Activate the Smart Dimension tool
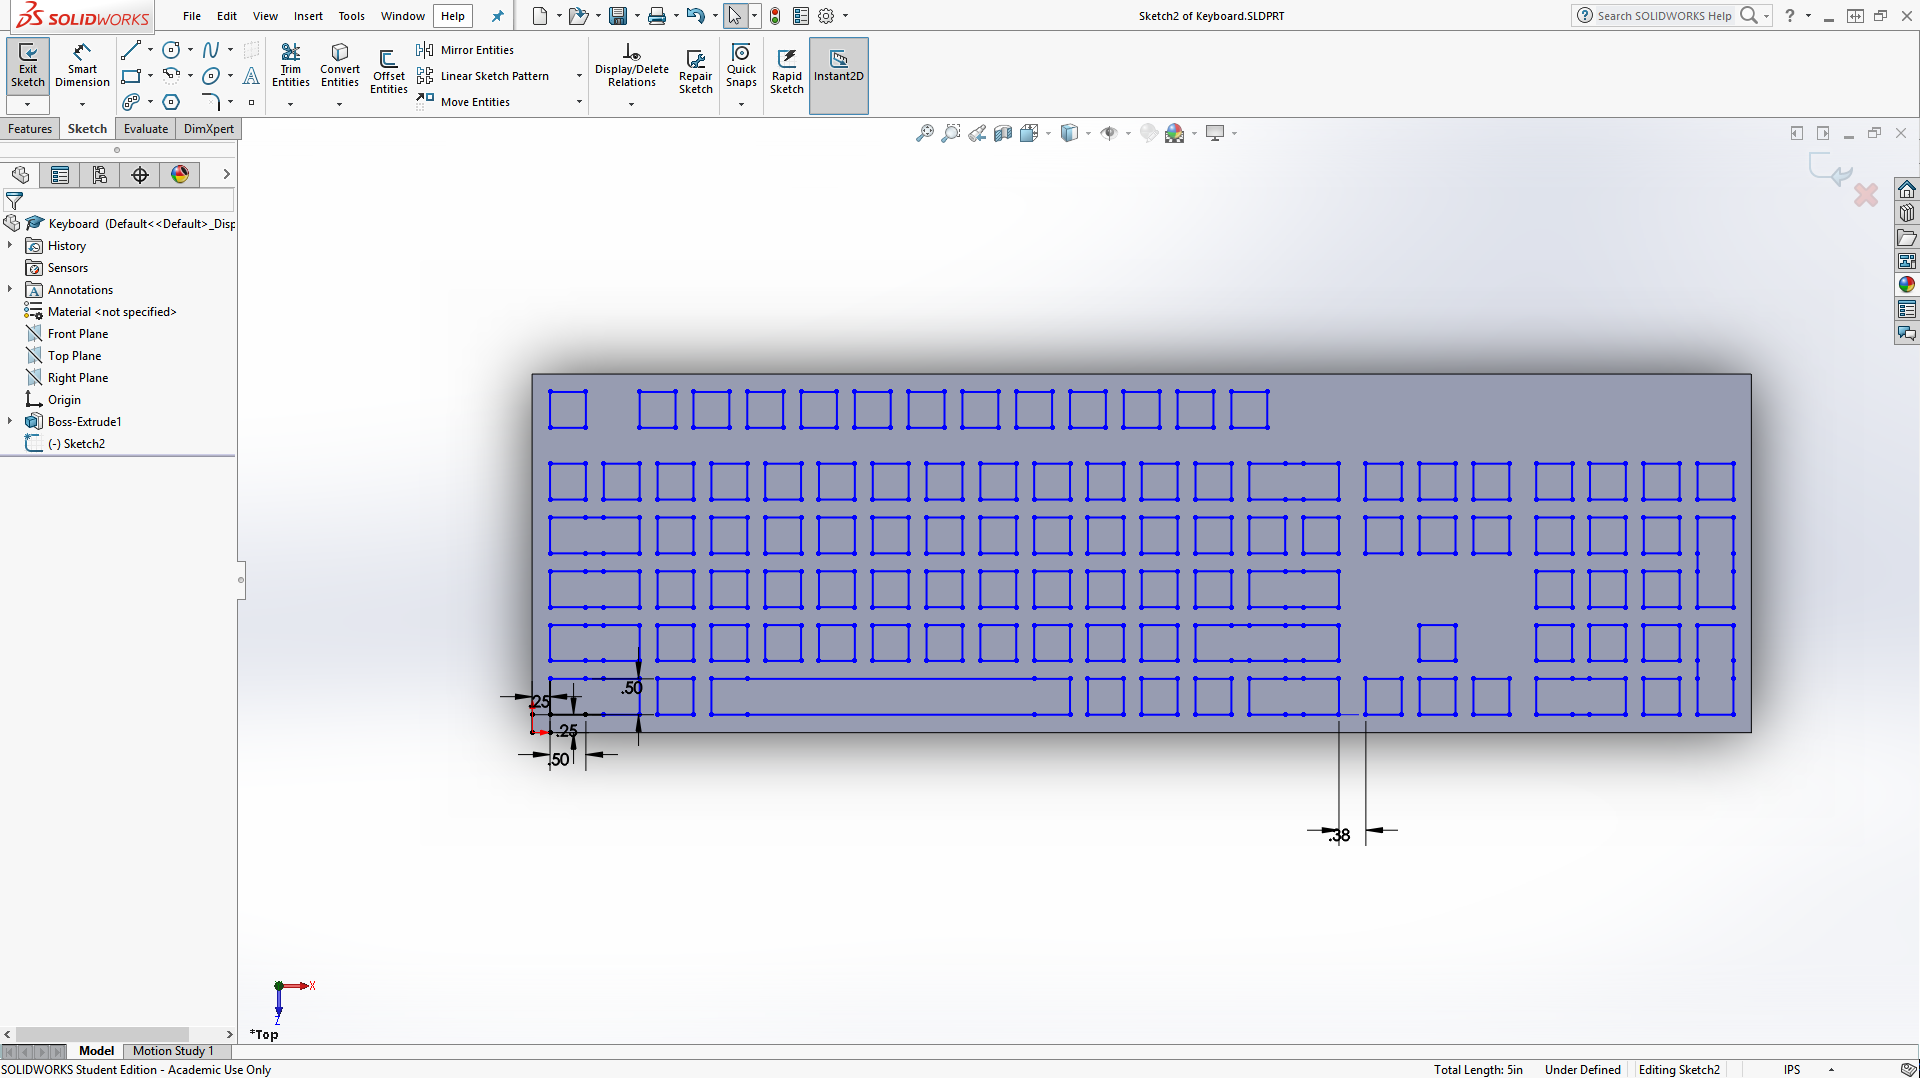1920x1078 pixels. [x=82, y=66]
